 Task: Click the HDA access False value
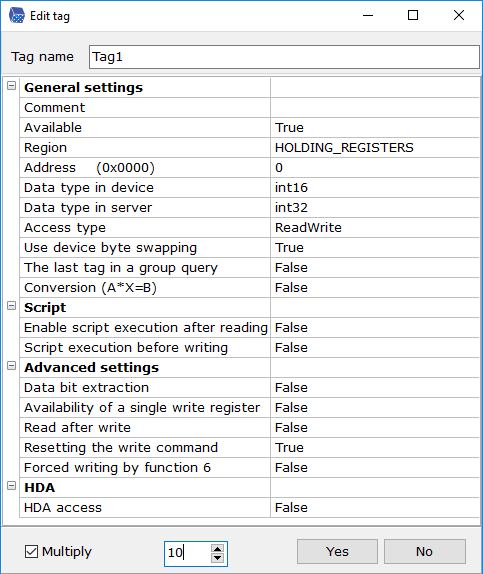pyautogui.click(x=375, y=507)
